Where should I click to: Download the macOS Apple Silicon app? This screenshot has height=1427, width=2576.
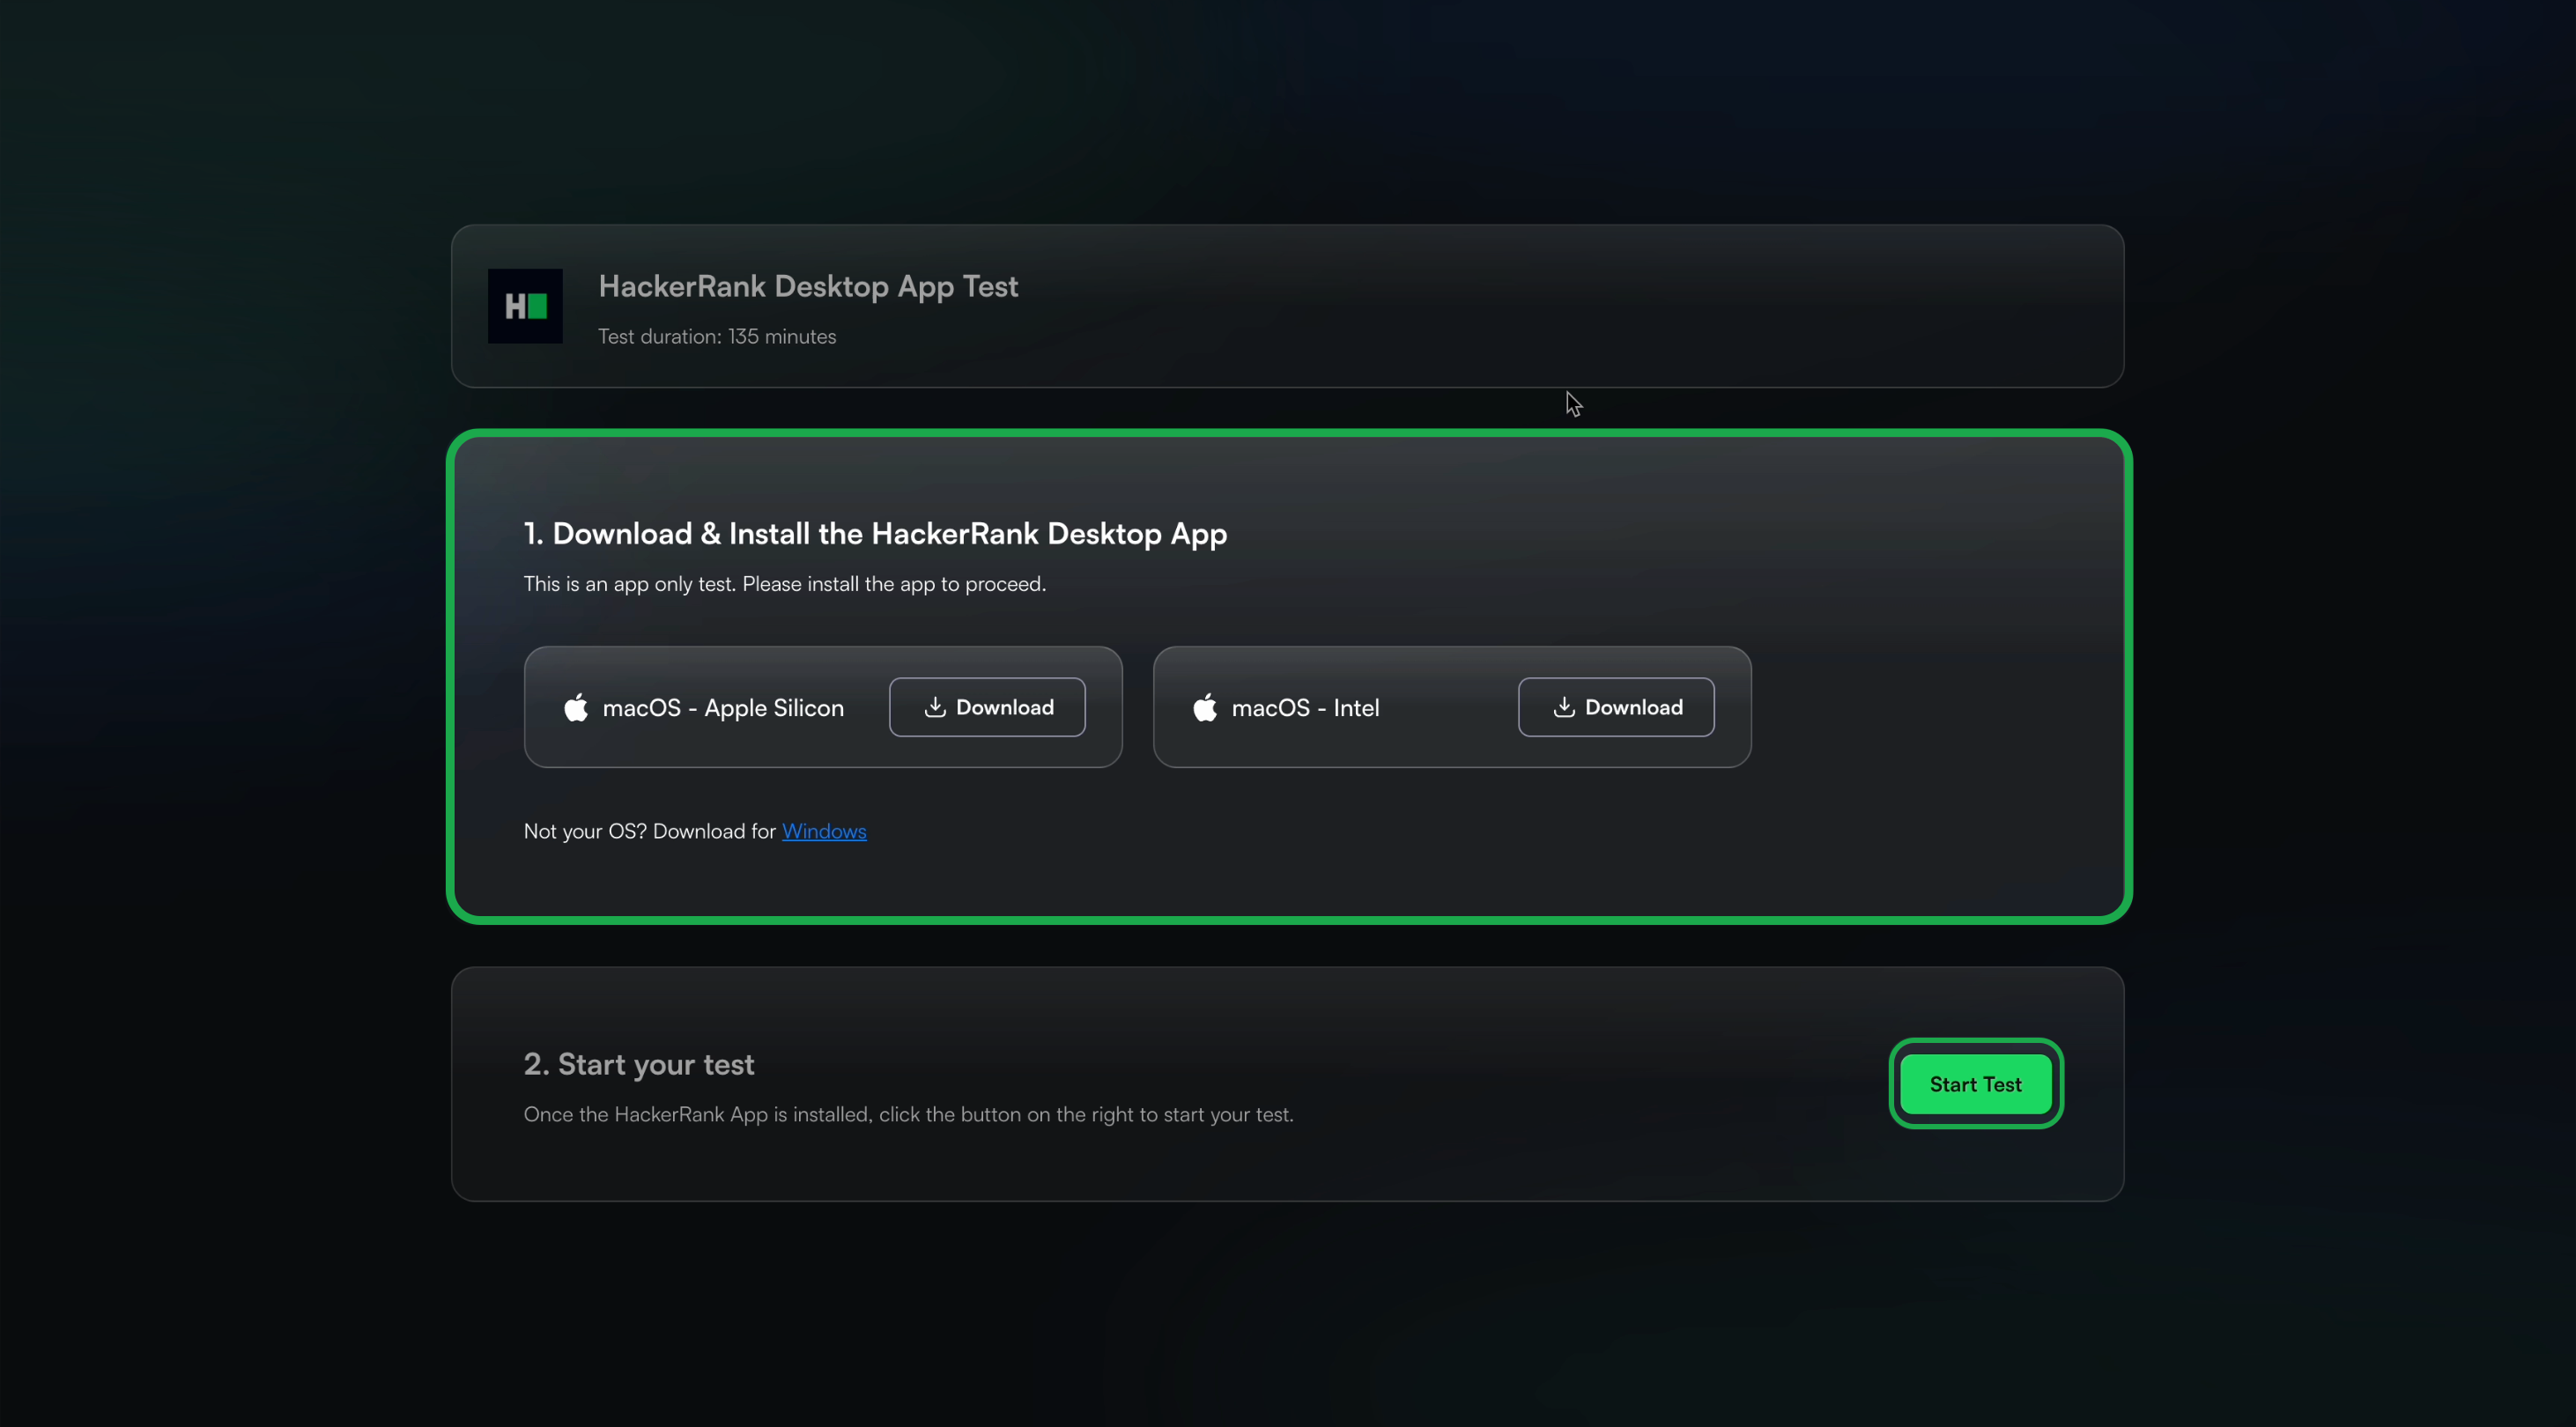(x=987, y=707)
